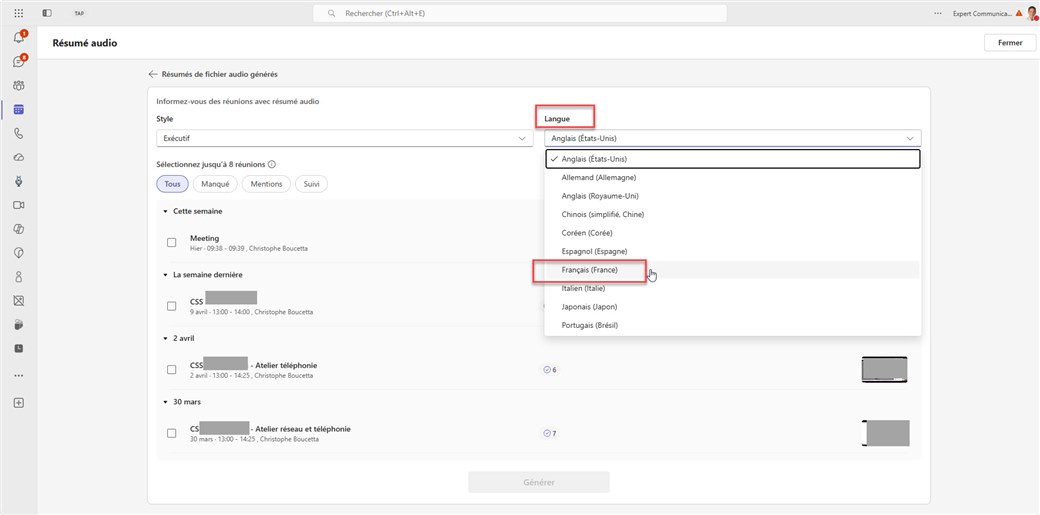1040x515 pixels.
Task: Select the Atelier réseau et téléphonie checkbox
Action: pos(172,433)
